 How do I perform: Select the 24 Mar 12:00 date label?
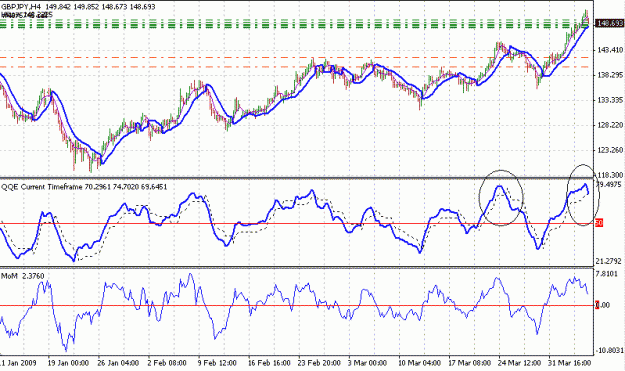pyautogui.click(x=519, y=363)
